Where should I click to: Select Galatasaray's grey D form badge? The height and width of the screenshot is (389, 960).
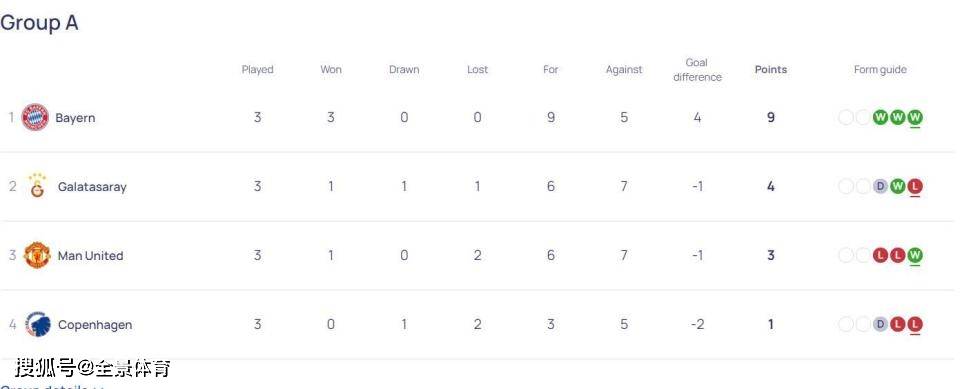tap(880, 186)
